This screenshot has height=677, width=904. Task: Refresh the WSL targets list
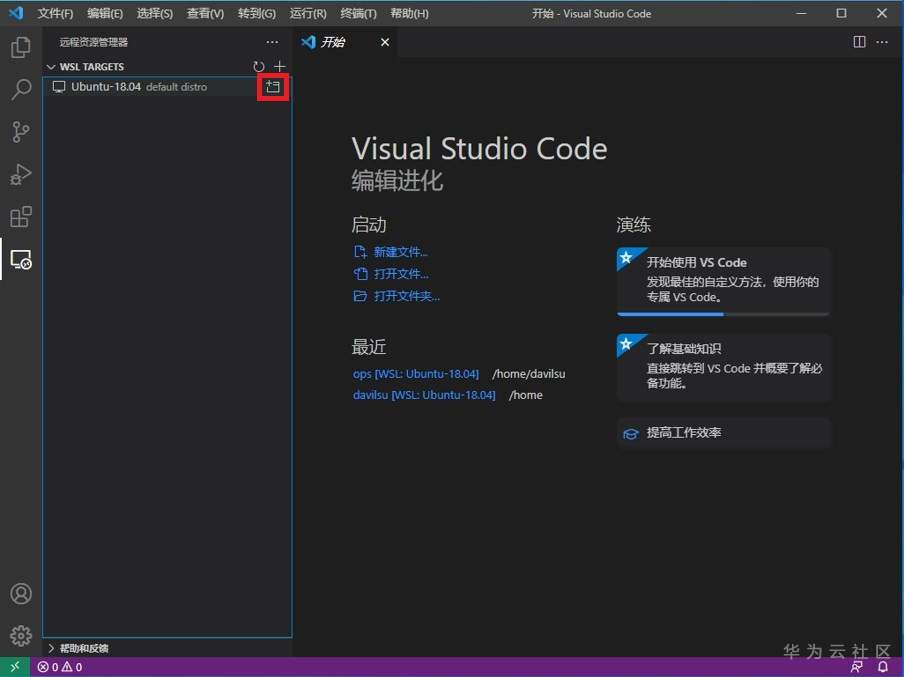coord(259,66)
